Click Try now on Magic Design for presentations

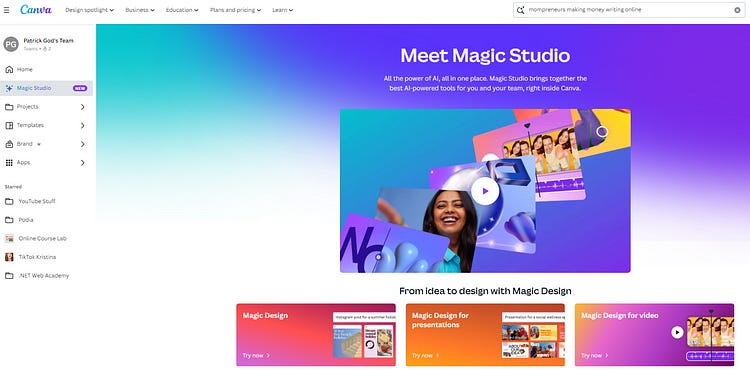[425, 356]
